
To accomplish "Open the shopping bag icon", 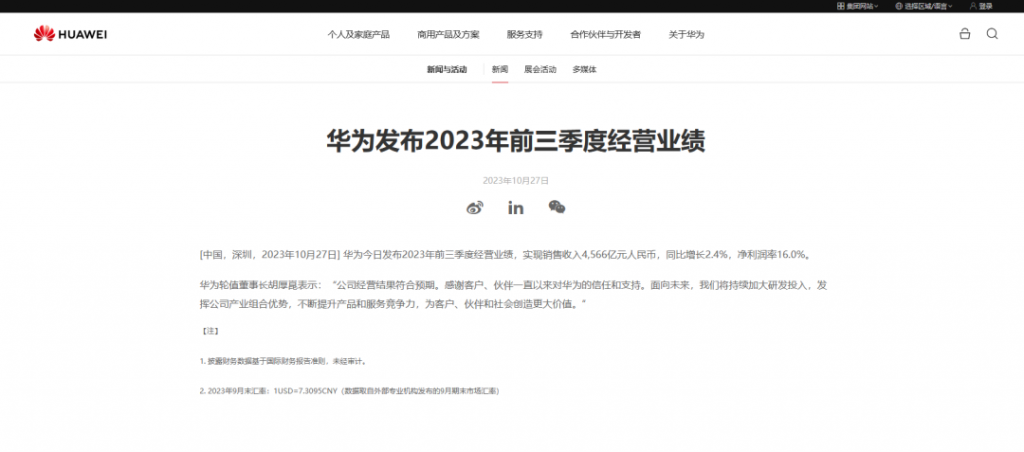I will point(965,34).
